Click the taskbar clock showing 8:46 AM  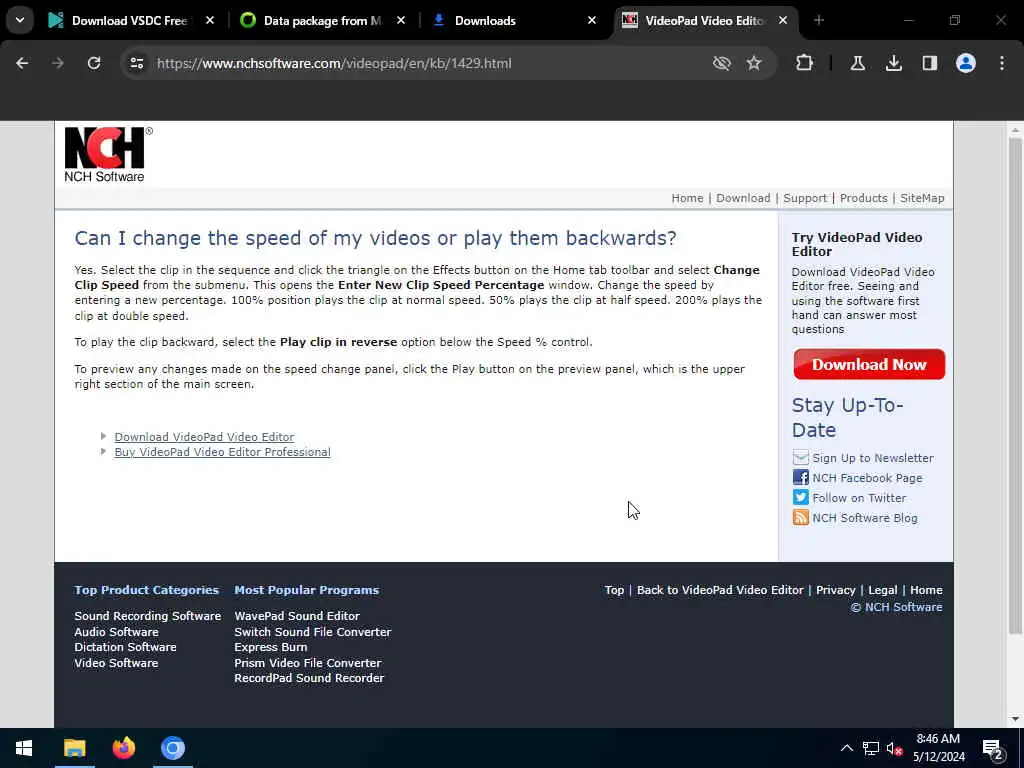[938, 748]
